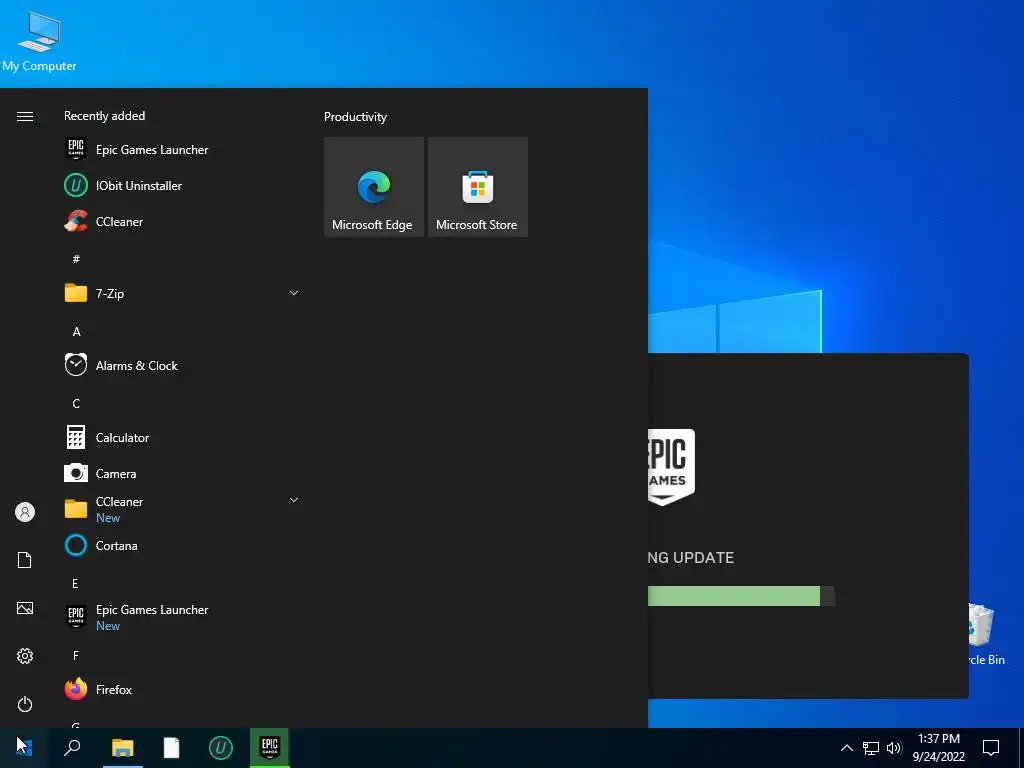Click the Epic Games update progress bar

tap(741, 596)
